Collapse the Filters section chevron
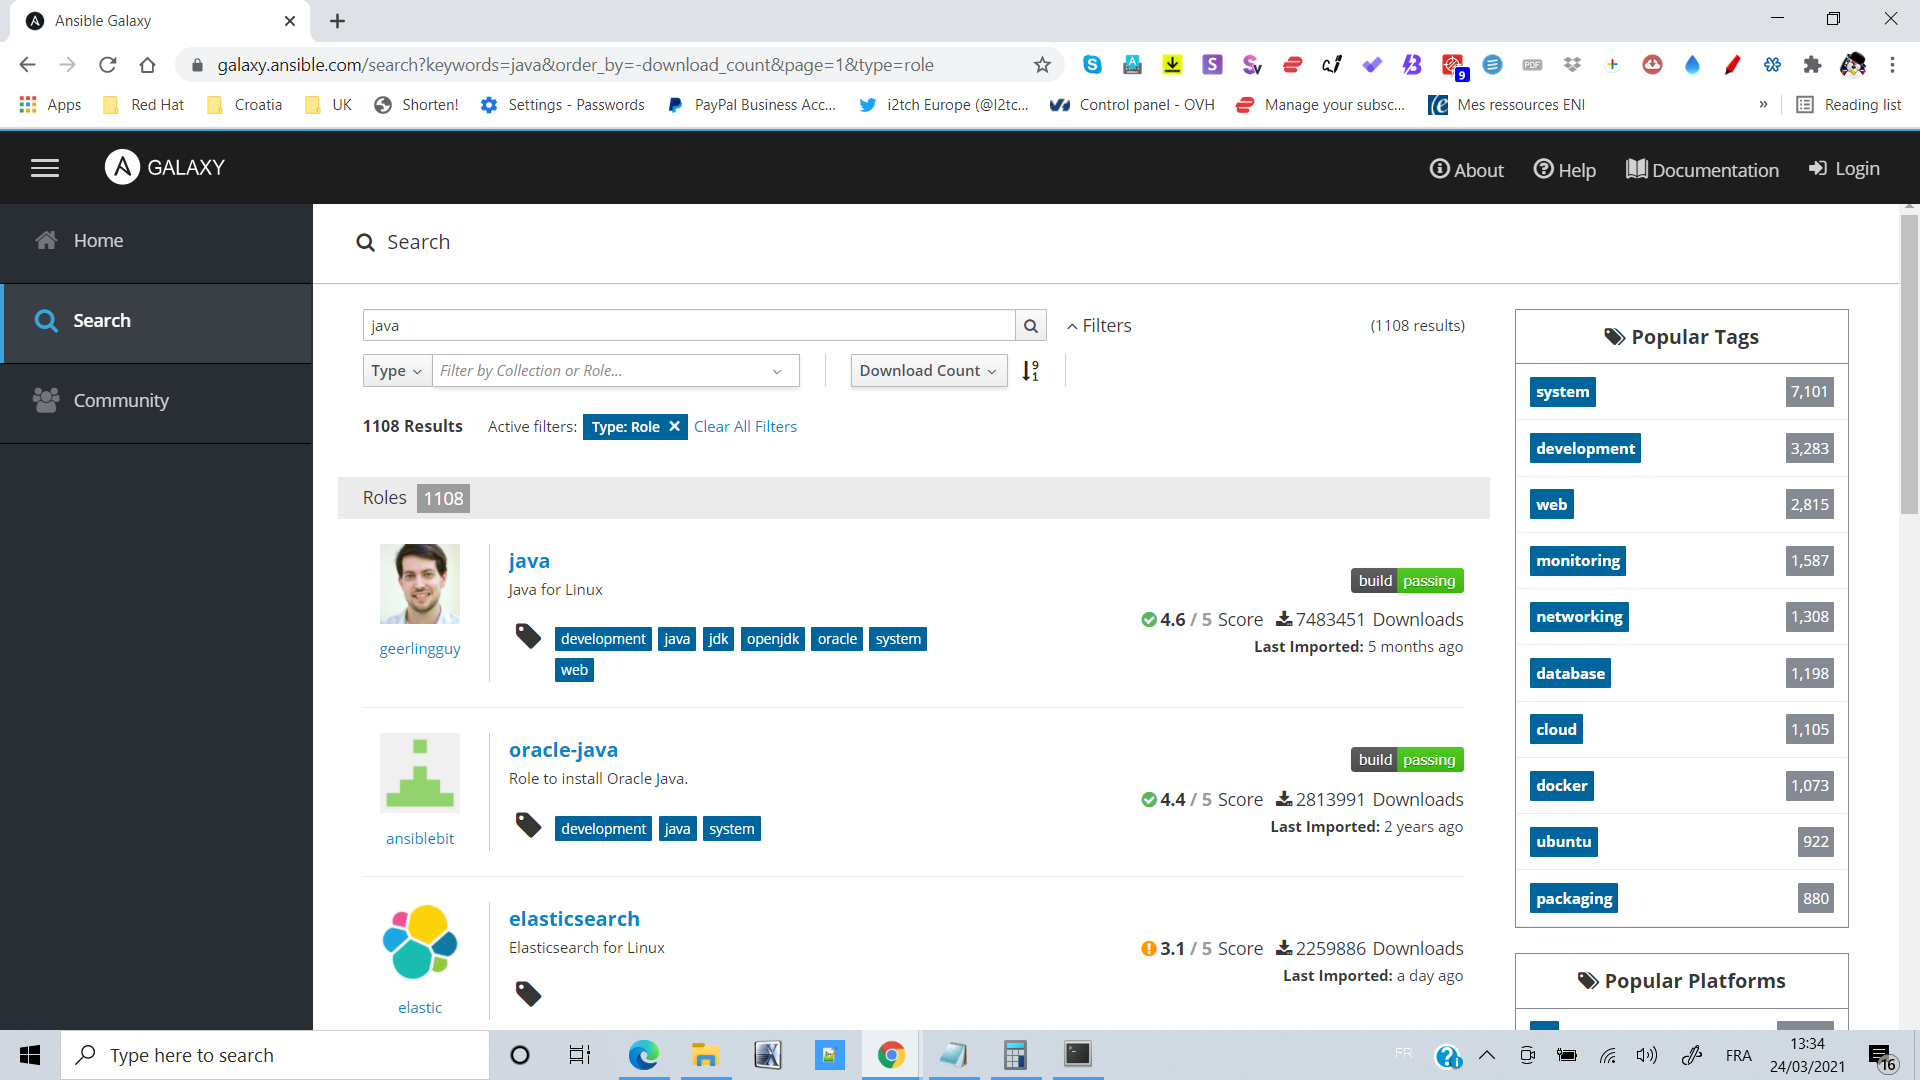Screen dimensions: 1920x1080 tap(1072, 327)
